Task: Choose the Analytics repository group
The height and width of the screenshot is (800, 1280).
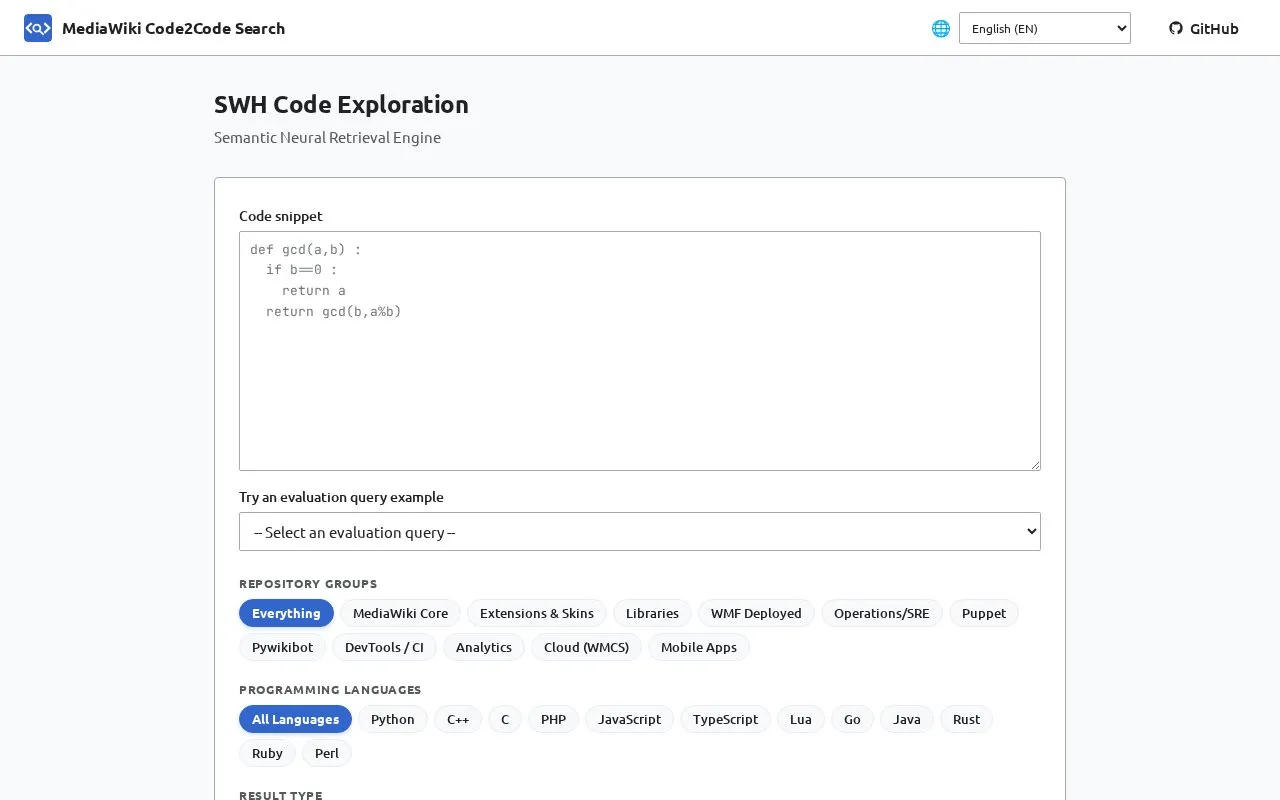Action: pos(484,647)
